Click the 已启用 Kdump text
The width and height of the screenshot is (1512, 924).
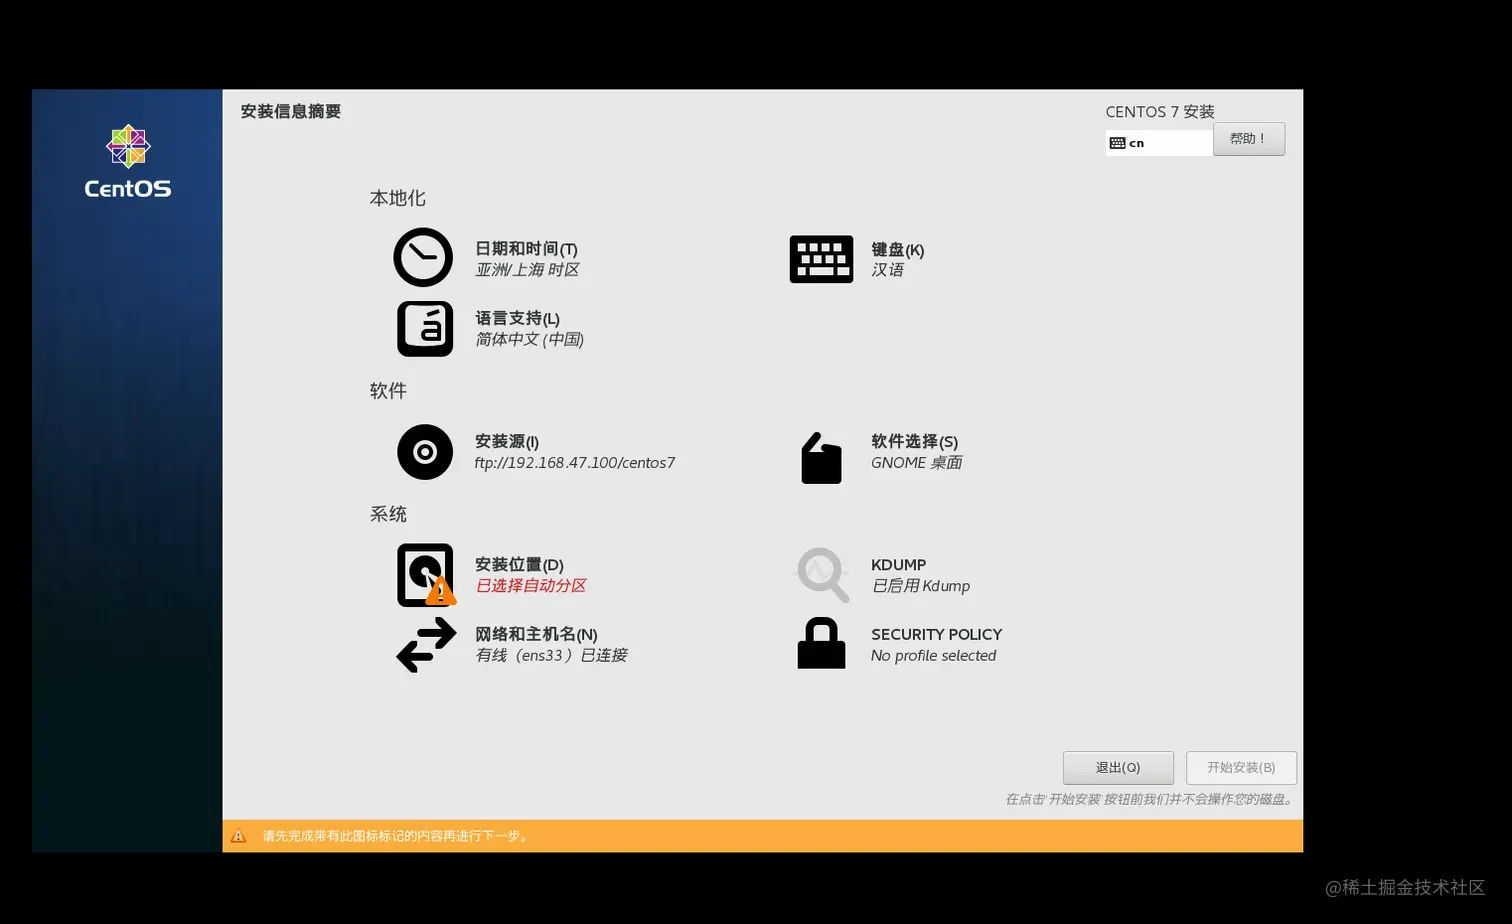[921, 586]
